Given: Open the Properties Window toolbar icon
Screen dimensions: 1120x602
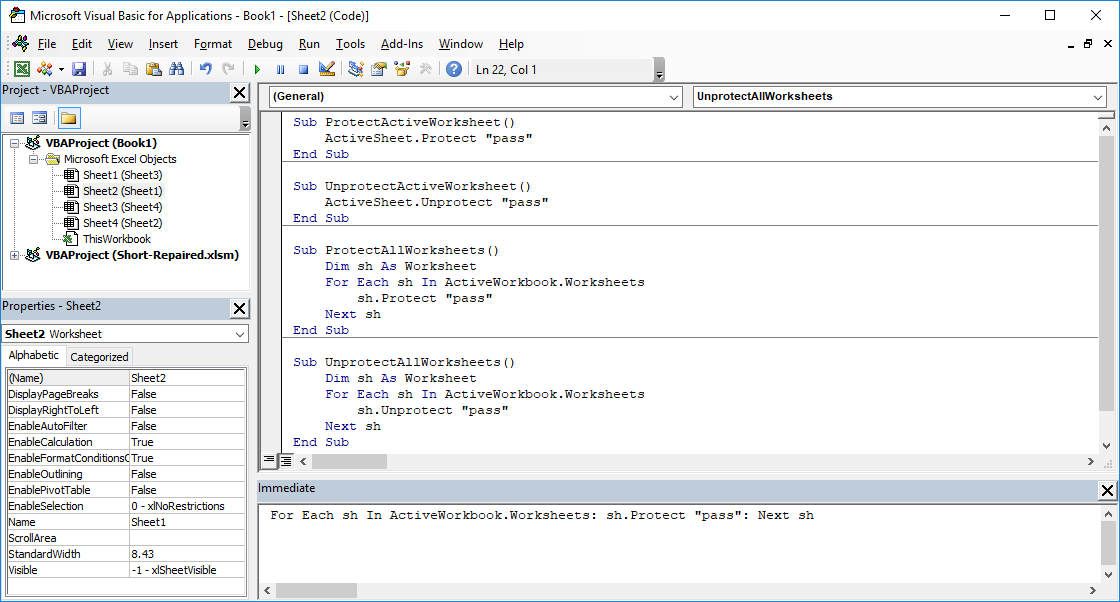Looking at the screenshot, I should (379, 69).
